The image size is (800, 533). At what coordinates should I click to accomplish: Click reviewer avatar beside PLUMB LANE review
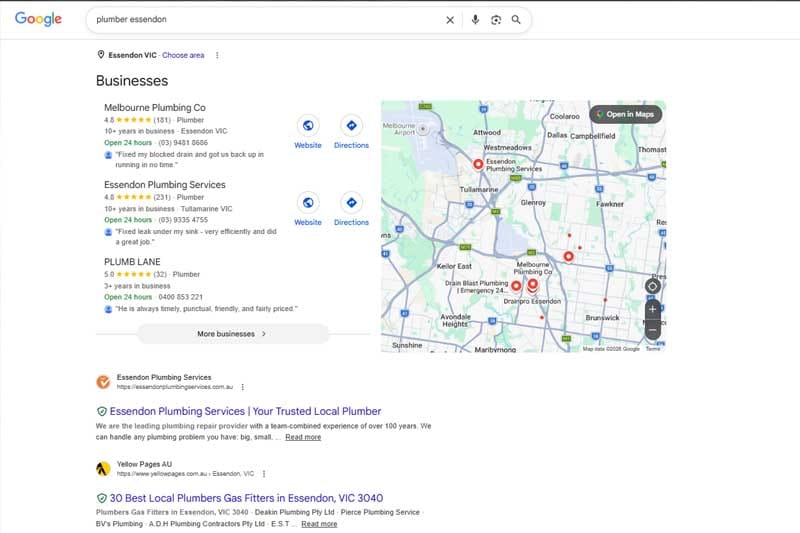click(x=108, y=309)
